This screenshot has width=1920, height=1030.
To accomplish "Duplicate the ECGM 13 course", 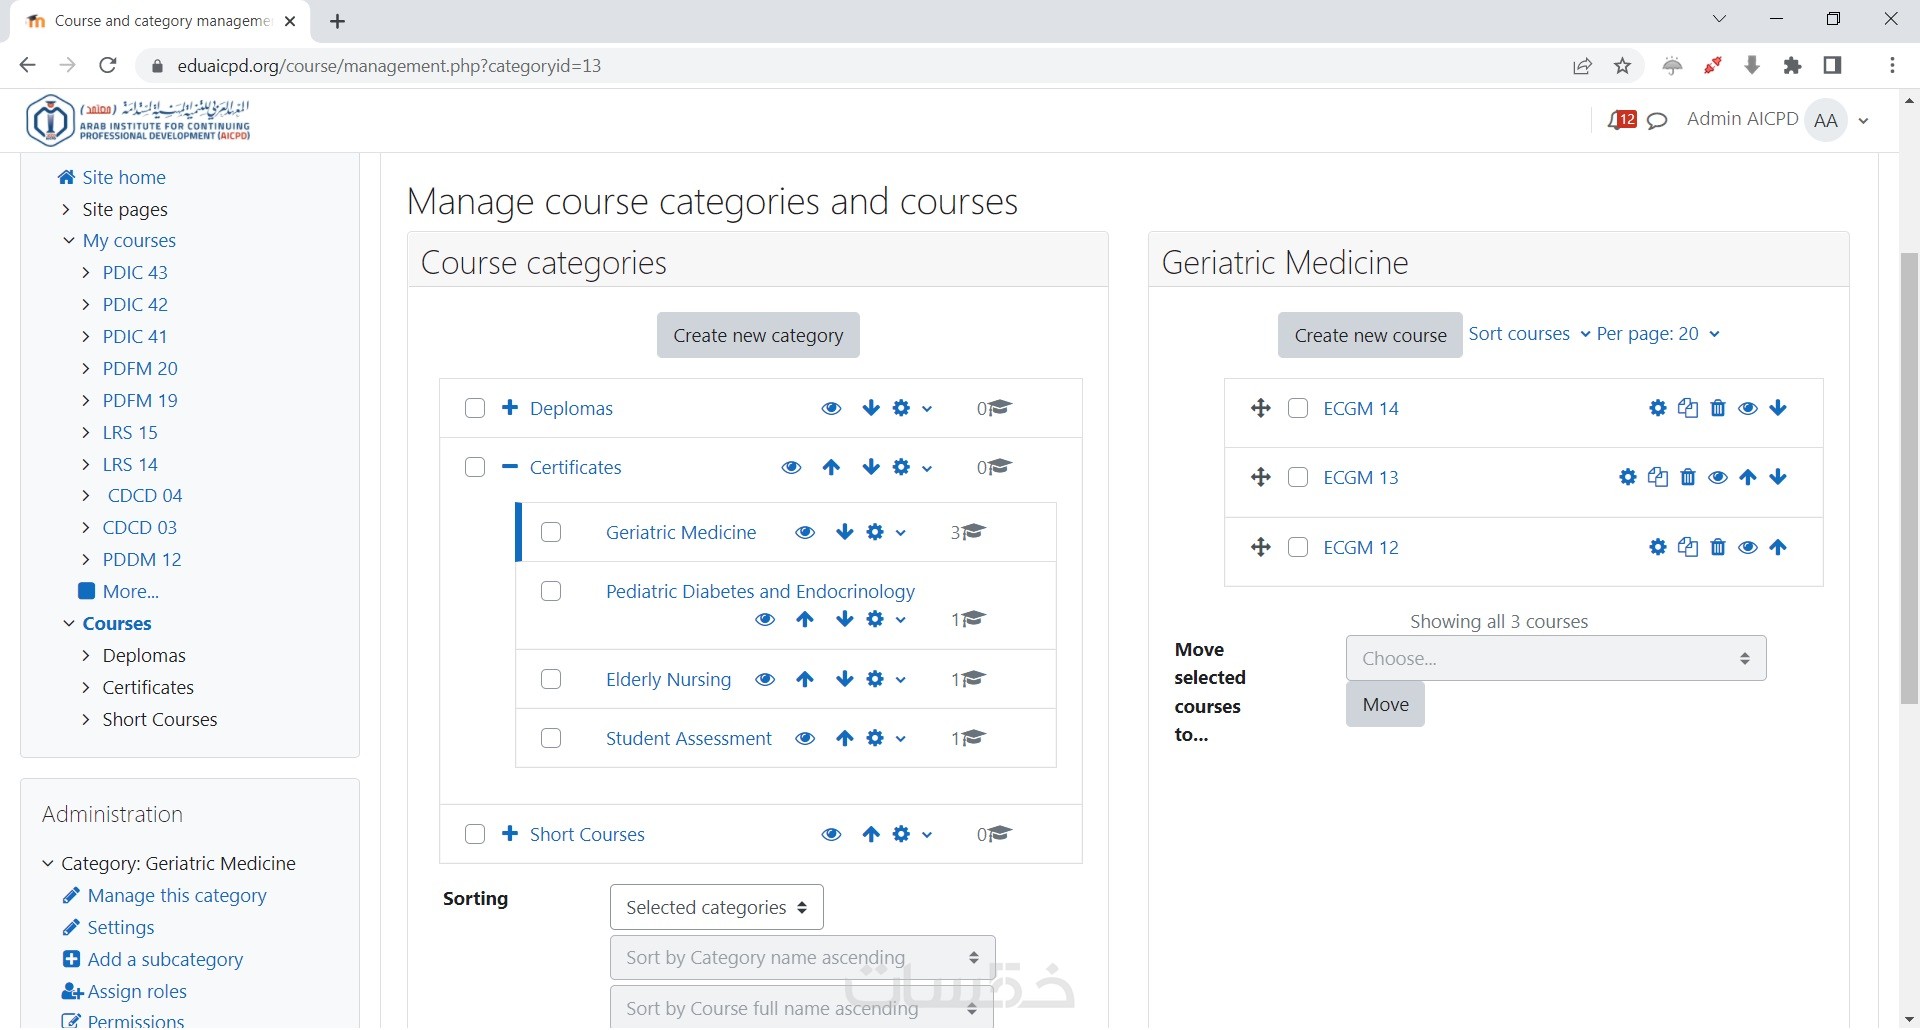I will pos(1658,478).
